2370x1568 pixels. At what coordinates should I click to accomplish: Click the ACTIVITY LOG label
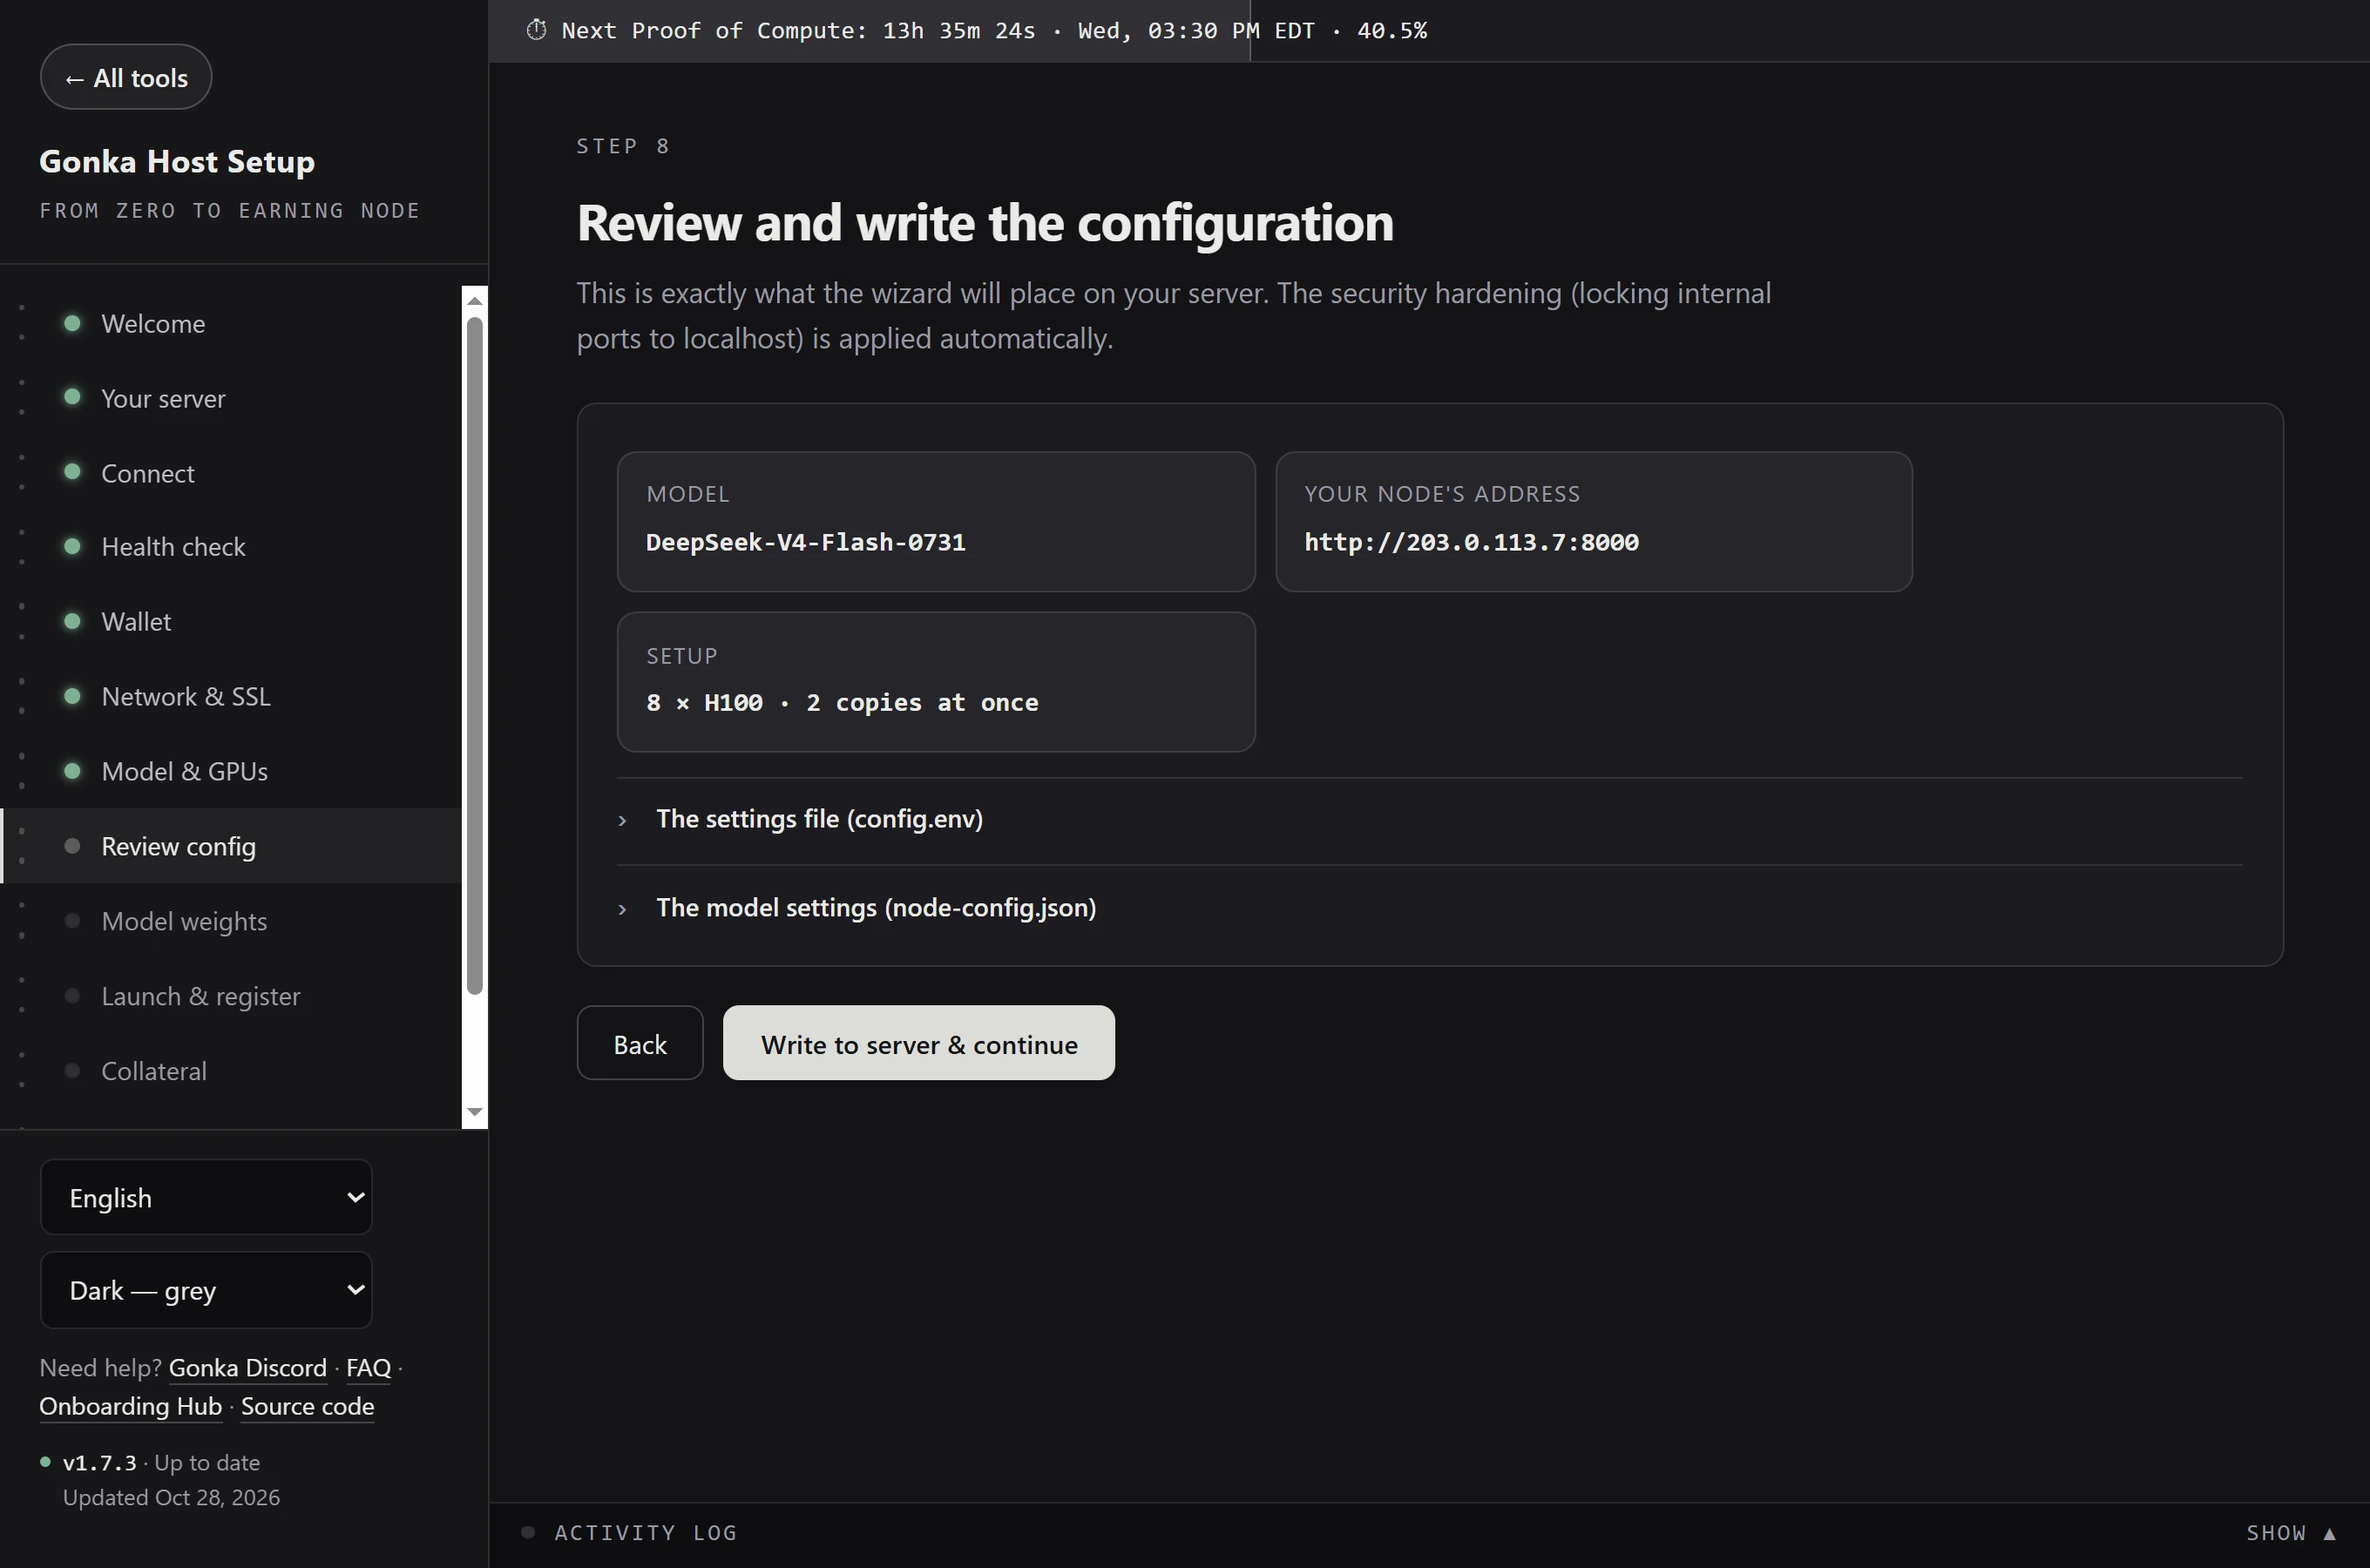pos(645,1533)
